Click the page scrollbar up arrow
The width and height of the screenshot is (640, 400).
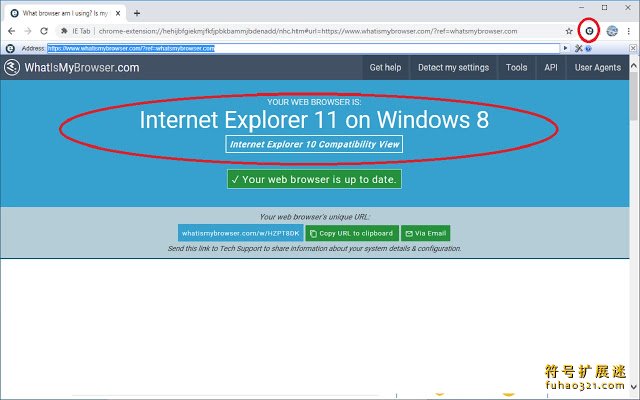coord(634,65)
